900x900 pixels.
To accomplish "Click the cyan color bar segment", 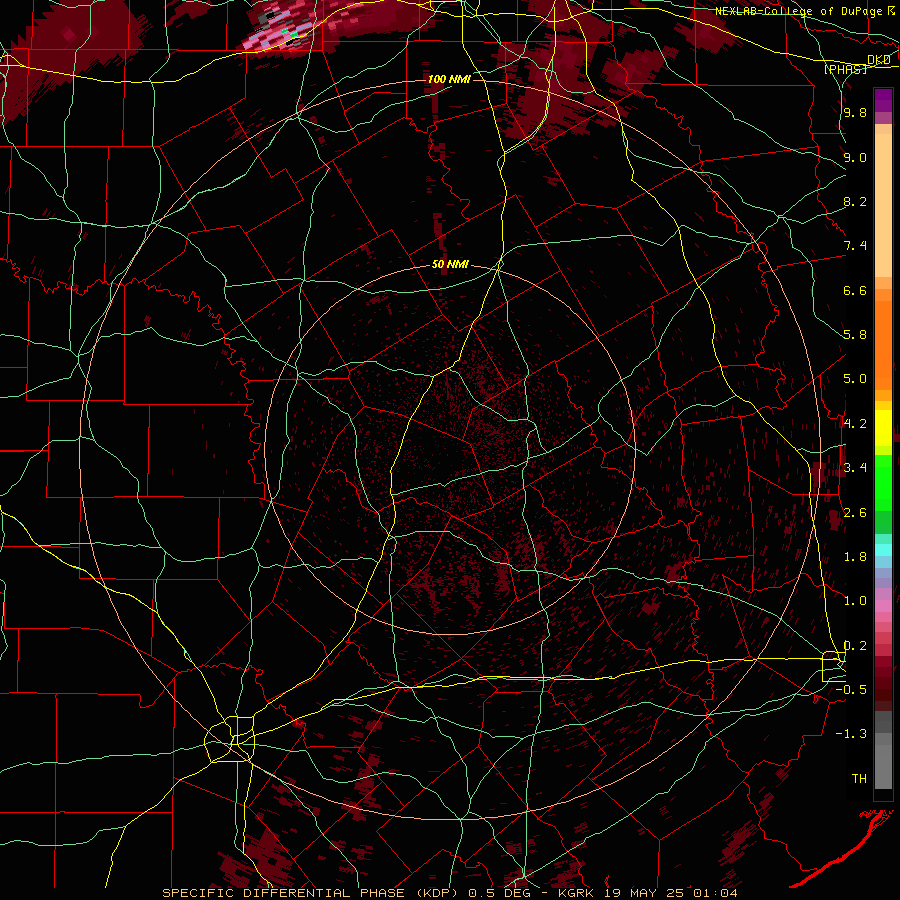I will pyautogui.click(x=883, y=550).
